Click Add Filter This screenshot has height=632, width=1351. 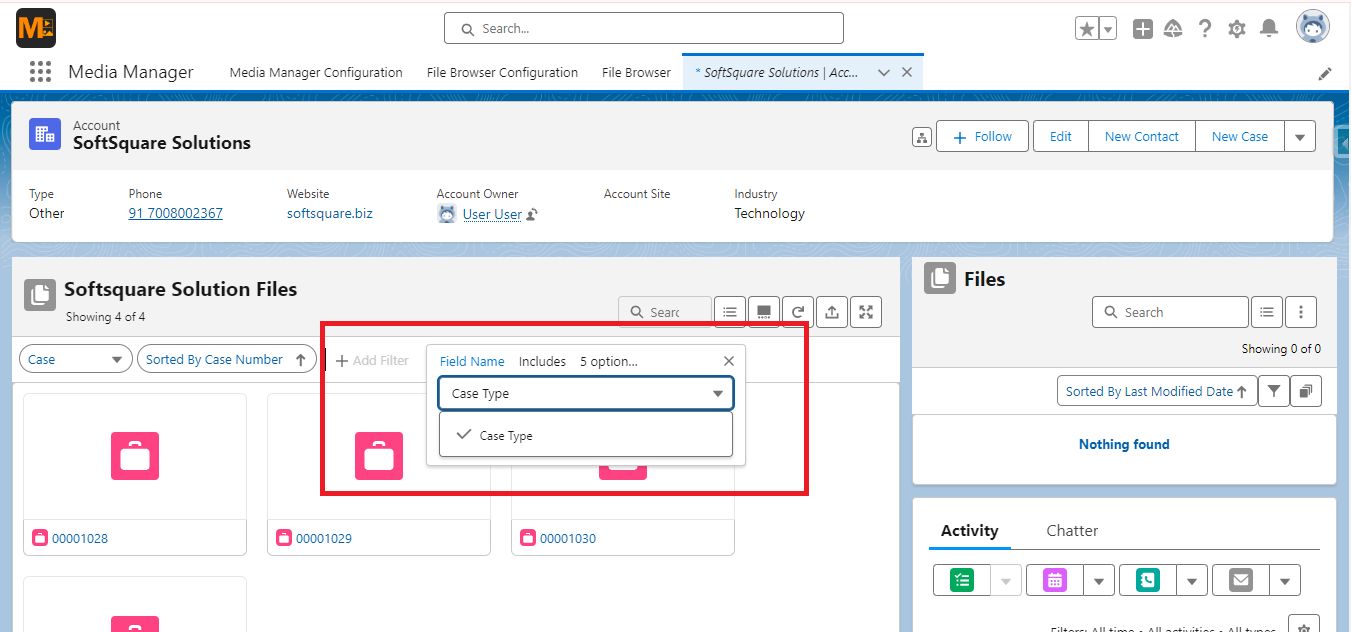372,360
